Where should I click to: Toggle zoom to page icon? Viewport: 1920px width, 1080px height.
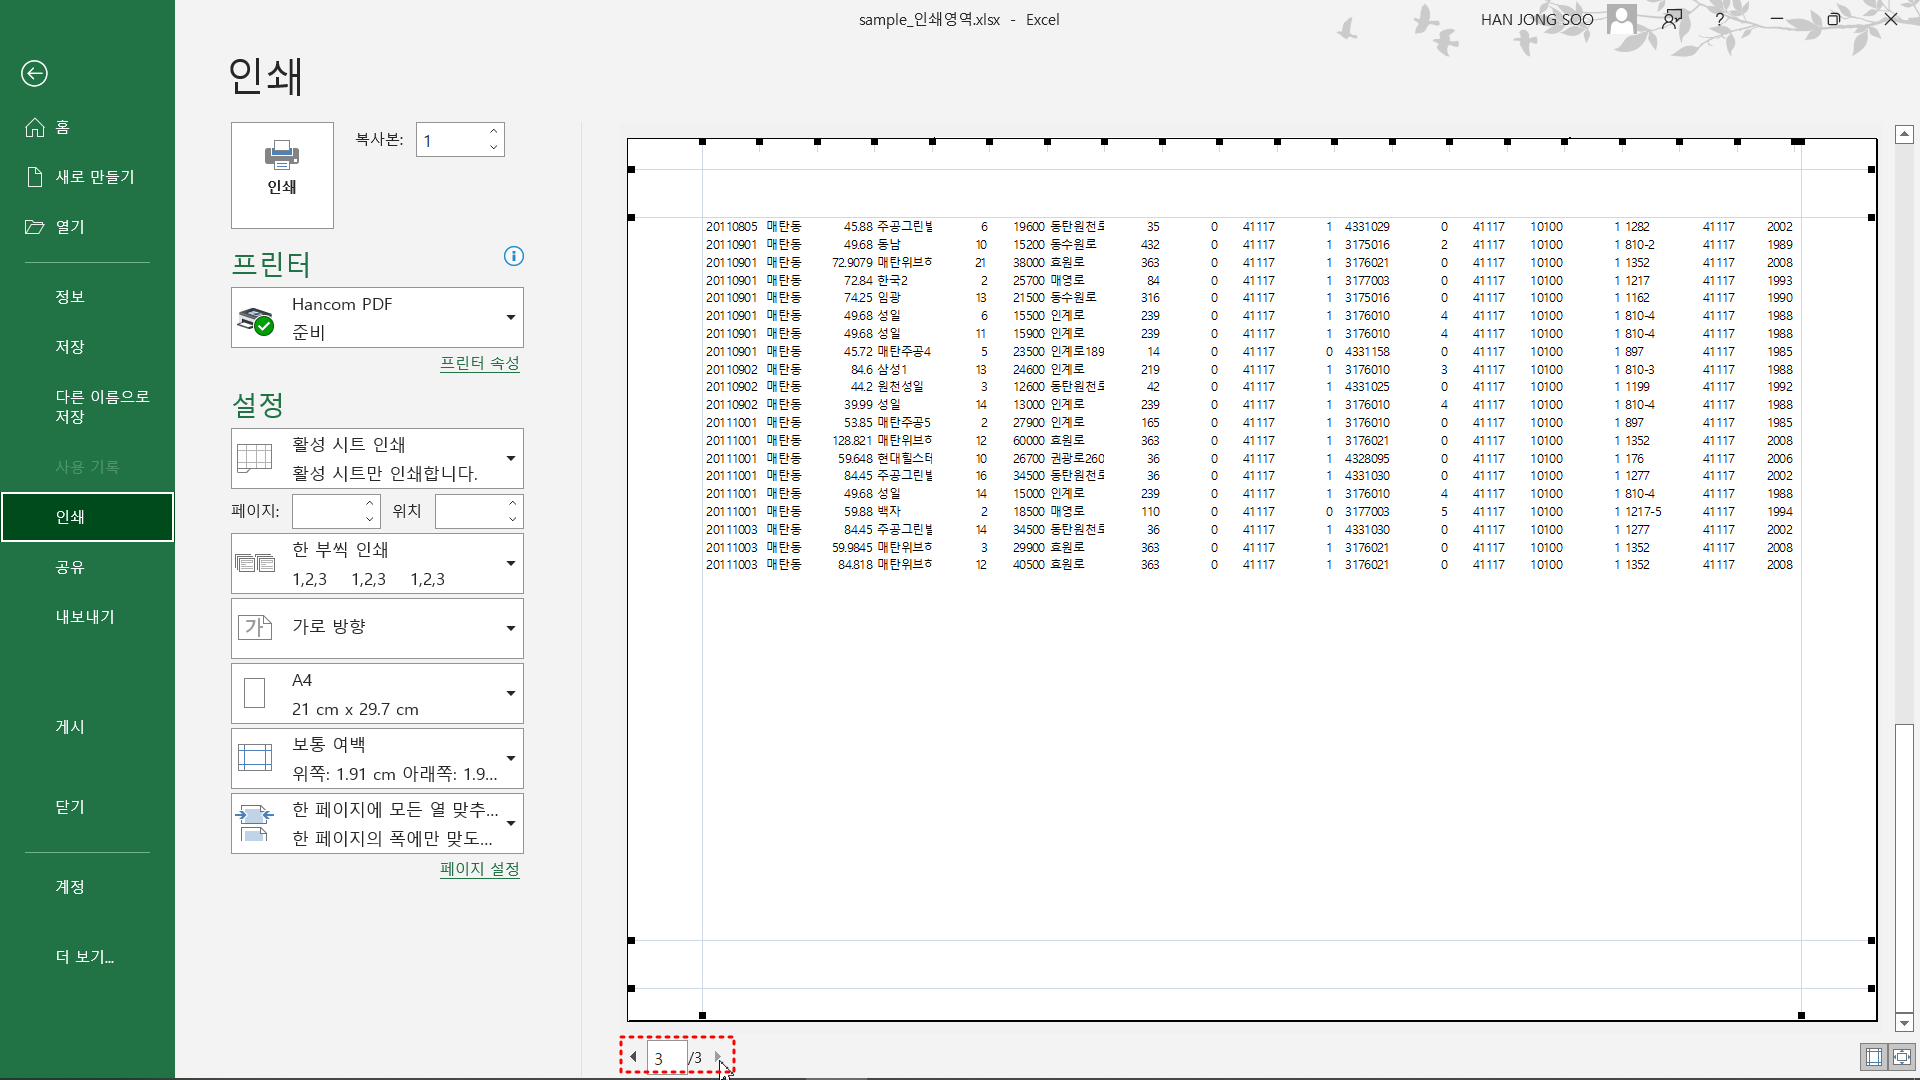1902,1057
